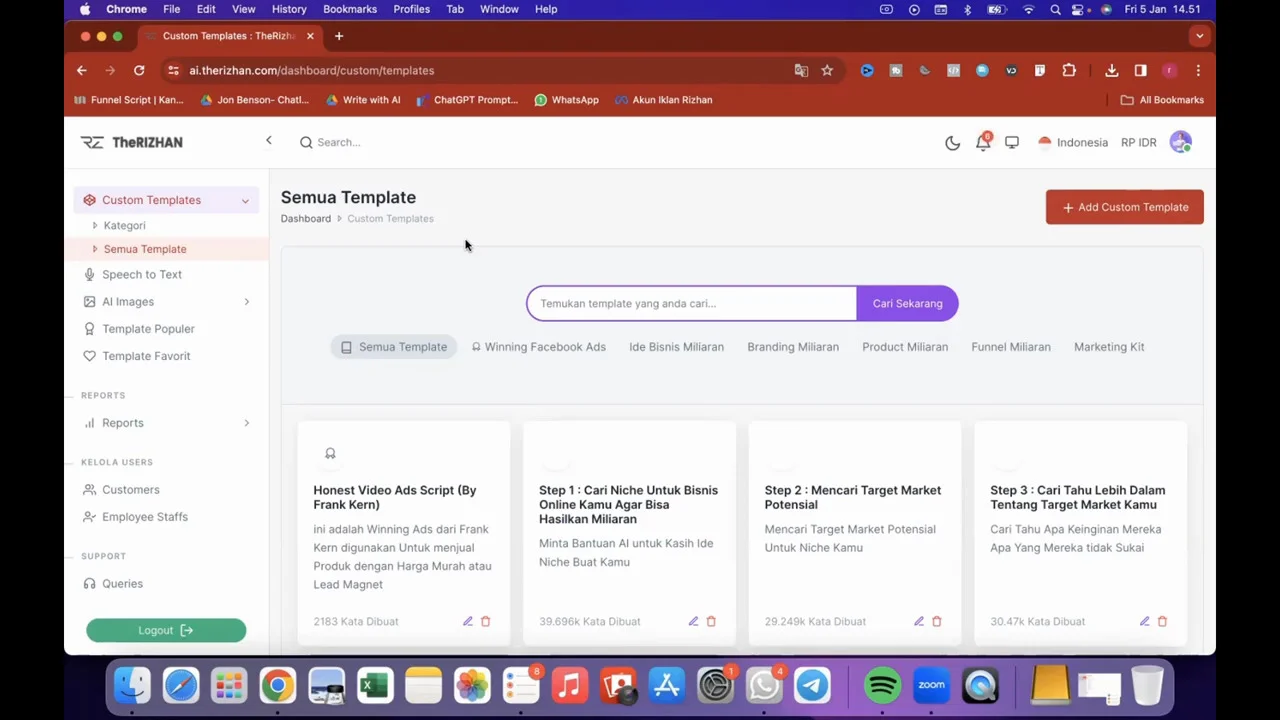Reload the page in Chrome
The image size is (1280, 720).
139,70
